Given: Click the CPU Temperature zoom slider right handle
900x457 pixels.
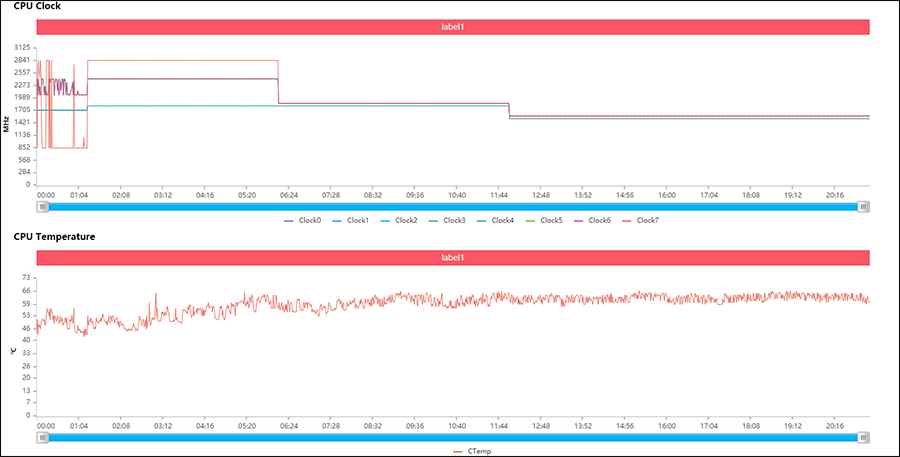Looking at the screenshot, I should point(863,437).
